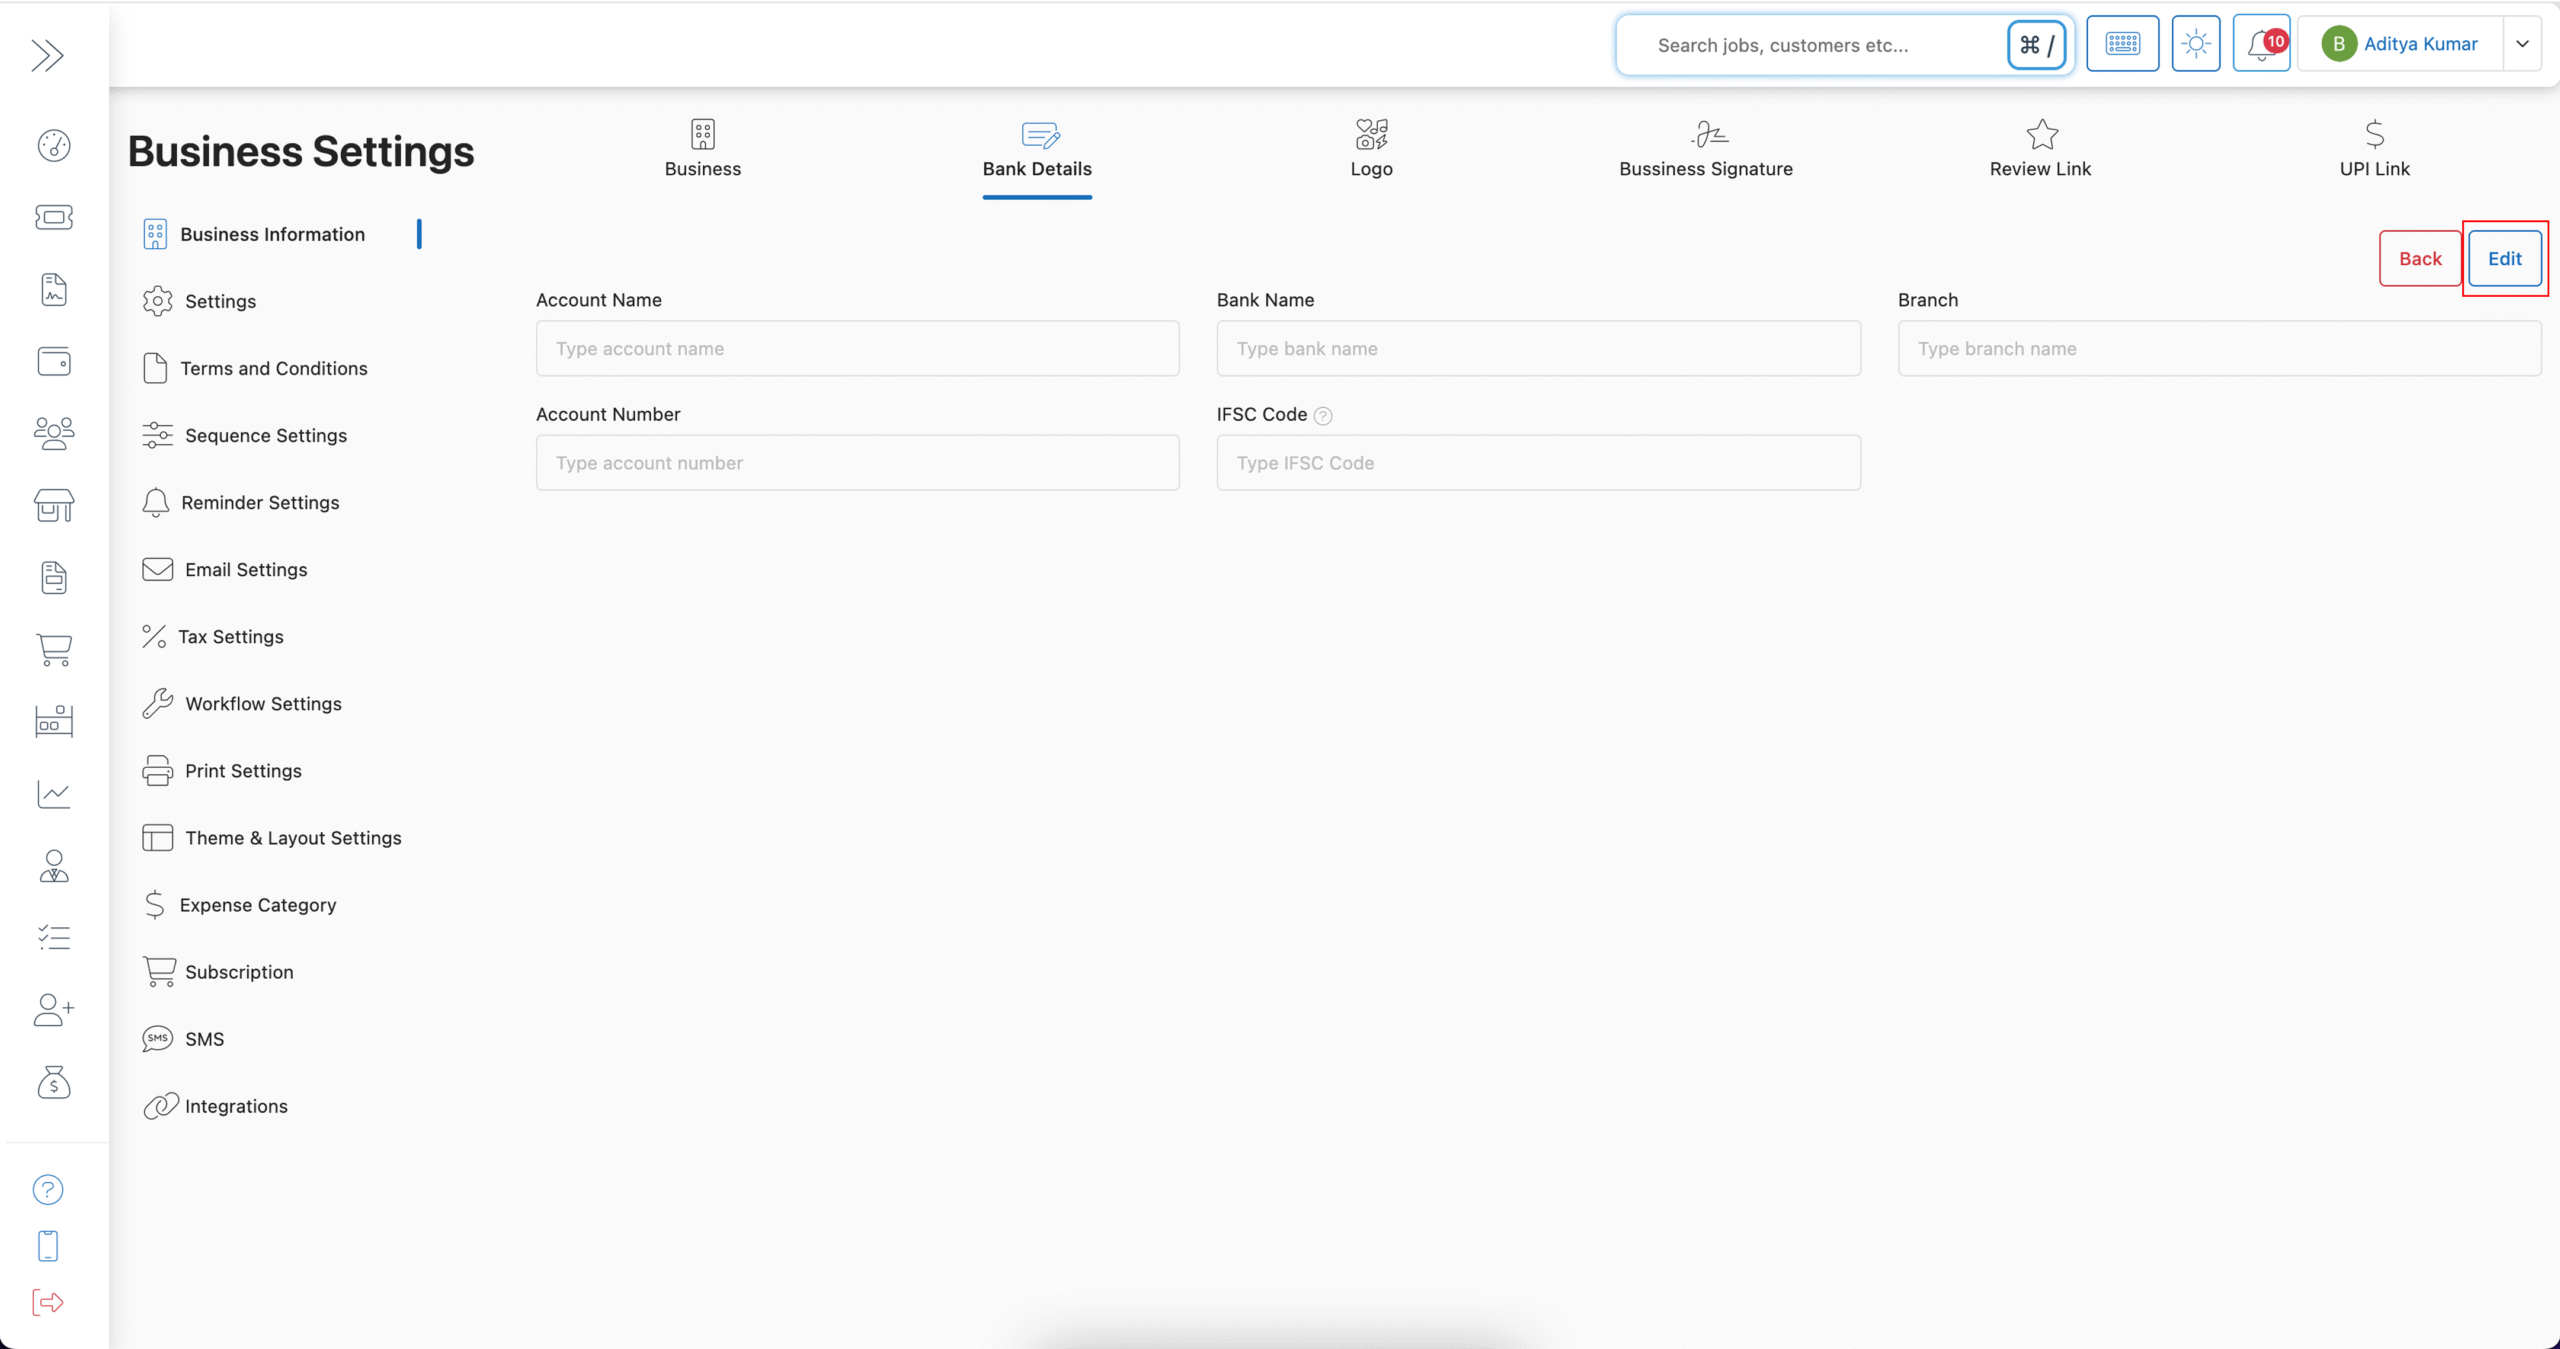Screen dimensions: 2560x1349
Task: Open the wallet icon in sidebar
Action: (x=54, y=361)
